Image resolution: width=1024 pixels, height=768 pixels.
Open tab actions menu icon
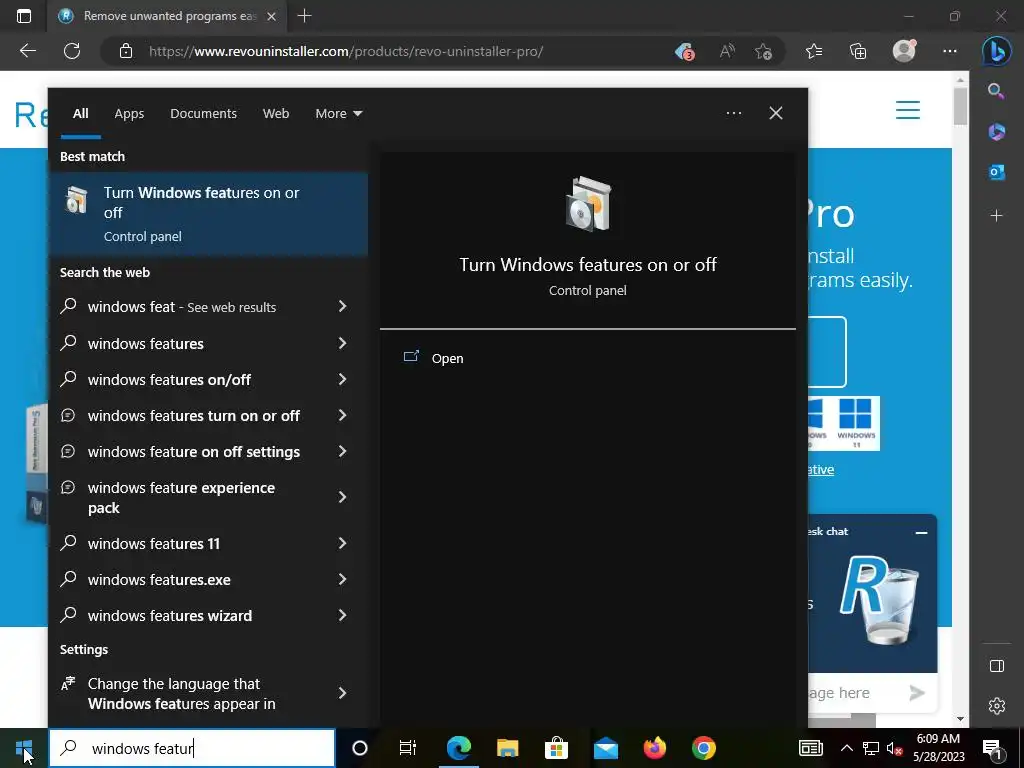click(24, 16)
